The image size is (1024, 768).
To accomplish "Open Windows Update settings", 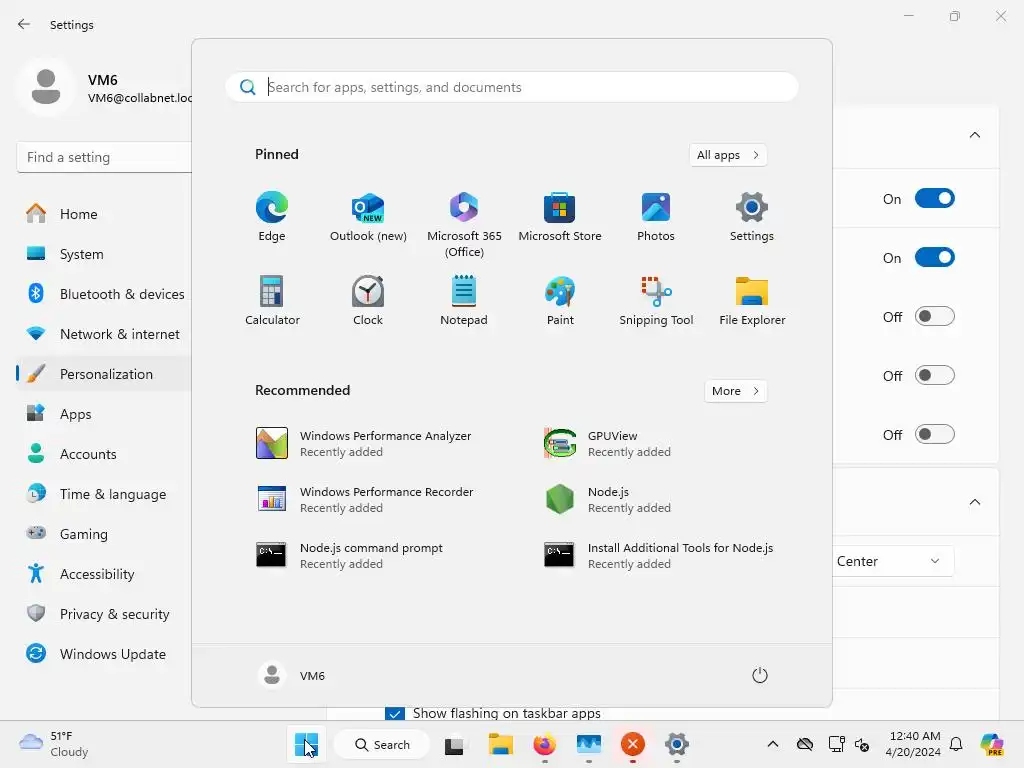I will coord(104,654).
